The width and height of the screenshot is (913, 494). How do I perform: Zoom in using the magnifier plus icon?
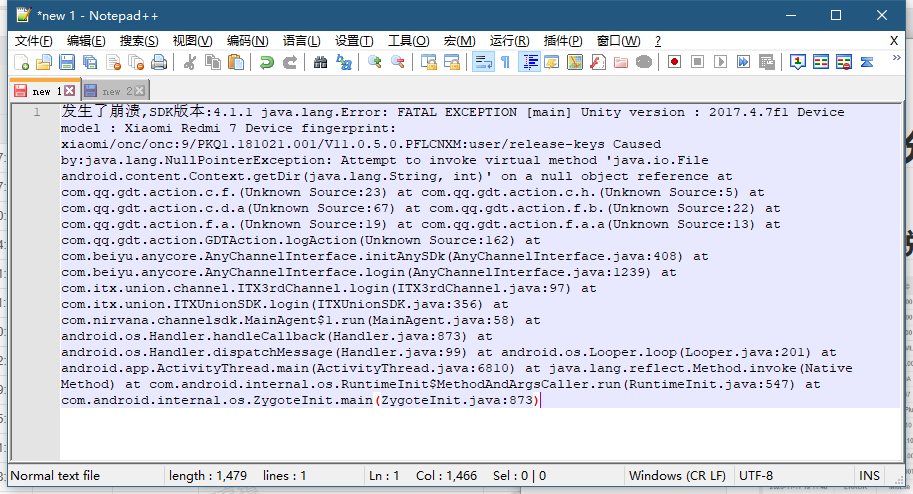tap(374, 62)
